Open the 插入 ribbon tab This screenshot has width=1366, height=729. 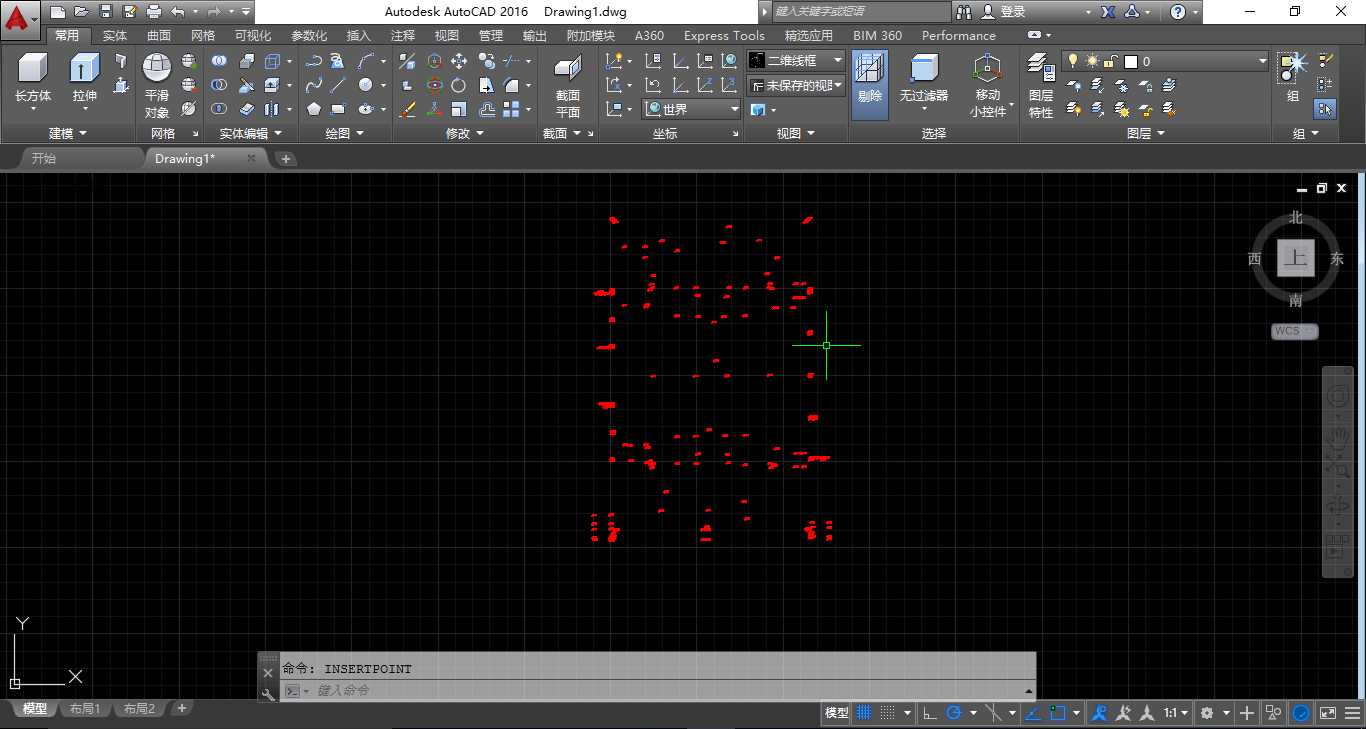358,35
